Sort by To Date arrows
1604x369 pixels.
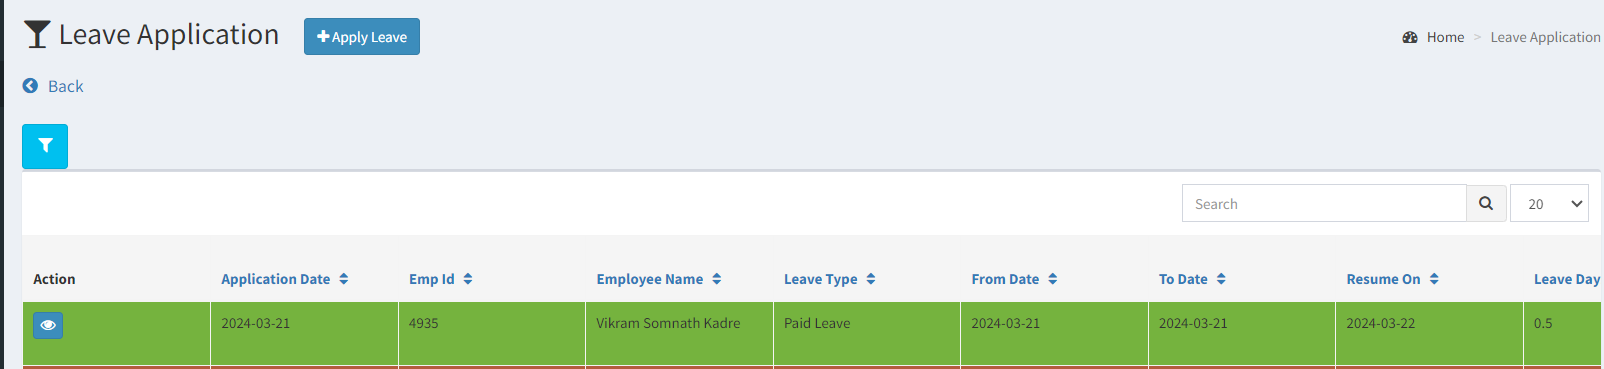pos(1221,279)
